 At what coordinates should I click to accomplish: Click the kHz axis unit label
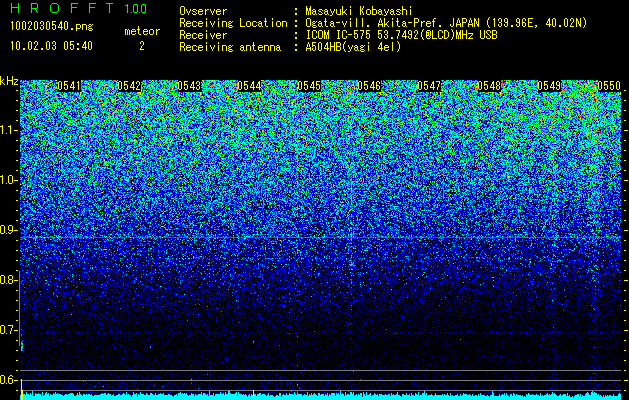click(x=9, y=81)
